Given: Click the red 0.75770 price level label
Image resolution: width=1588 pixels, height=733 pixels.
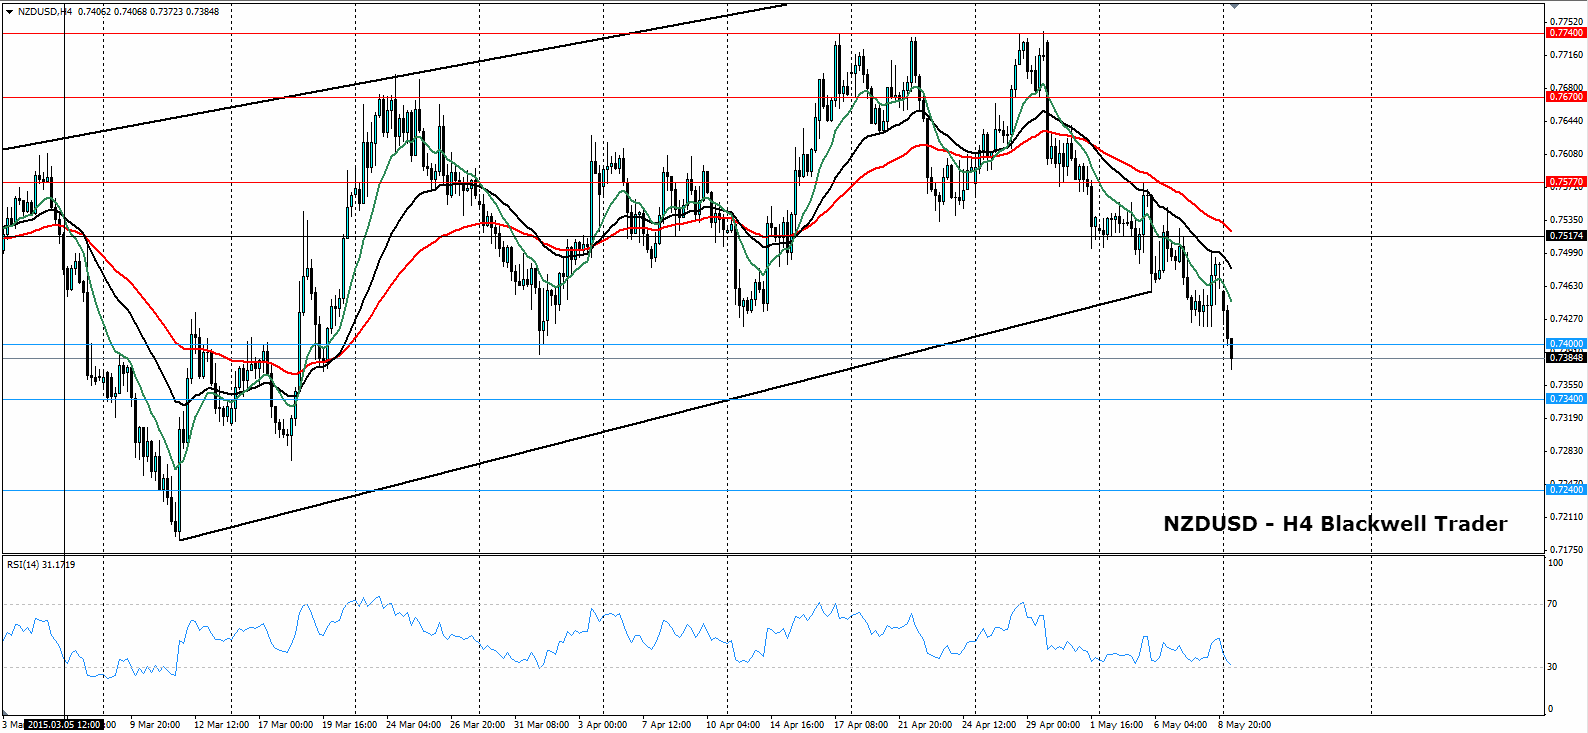Looking at the screenshot, I should click(x=1566, y=182).
